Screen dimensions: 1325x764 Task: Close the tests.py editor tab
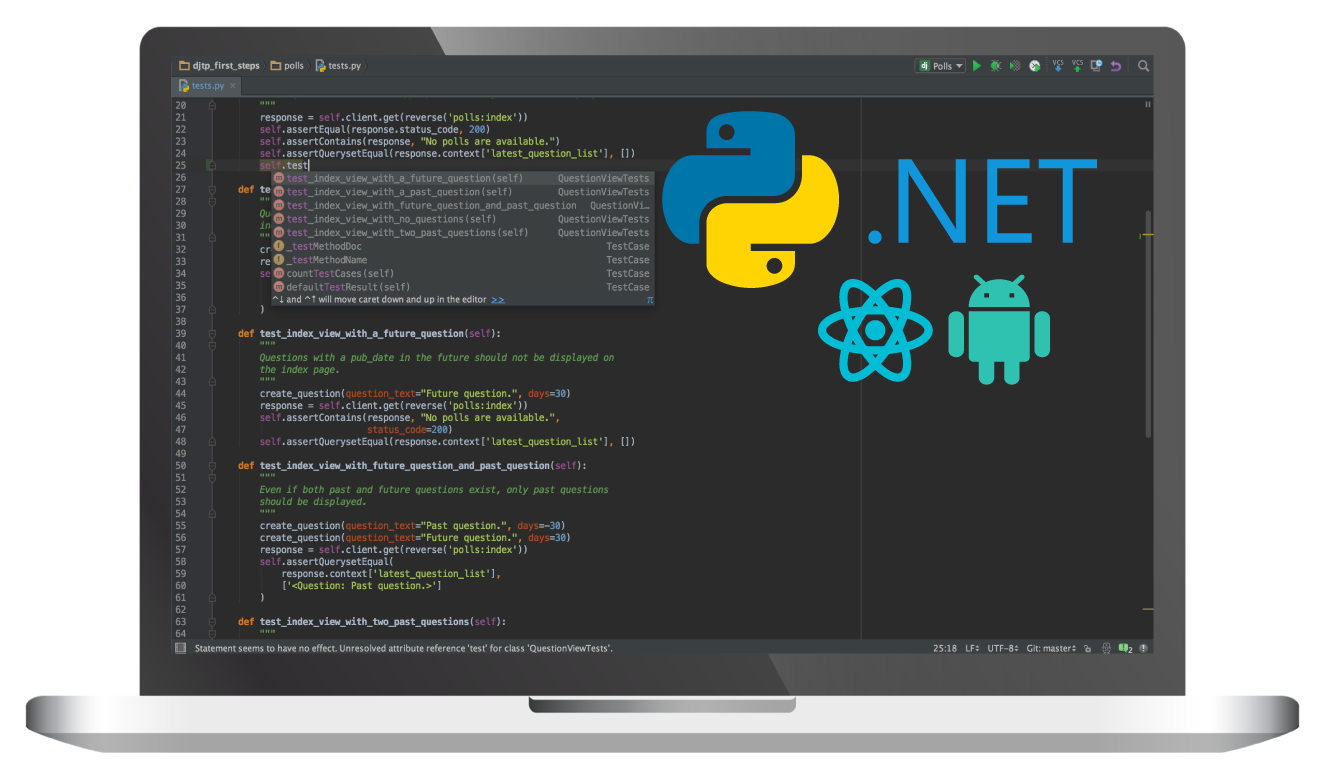pyautogui.click(x=233, y=86)
